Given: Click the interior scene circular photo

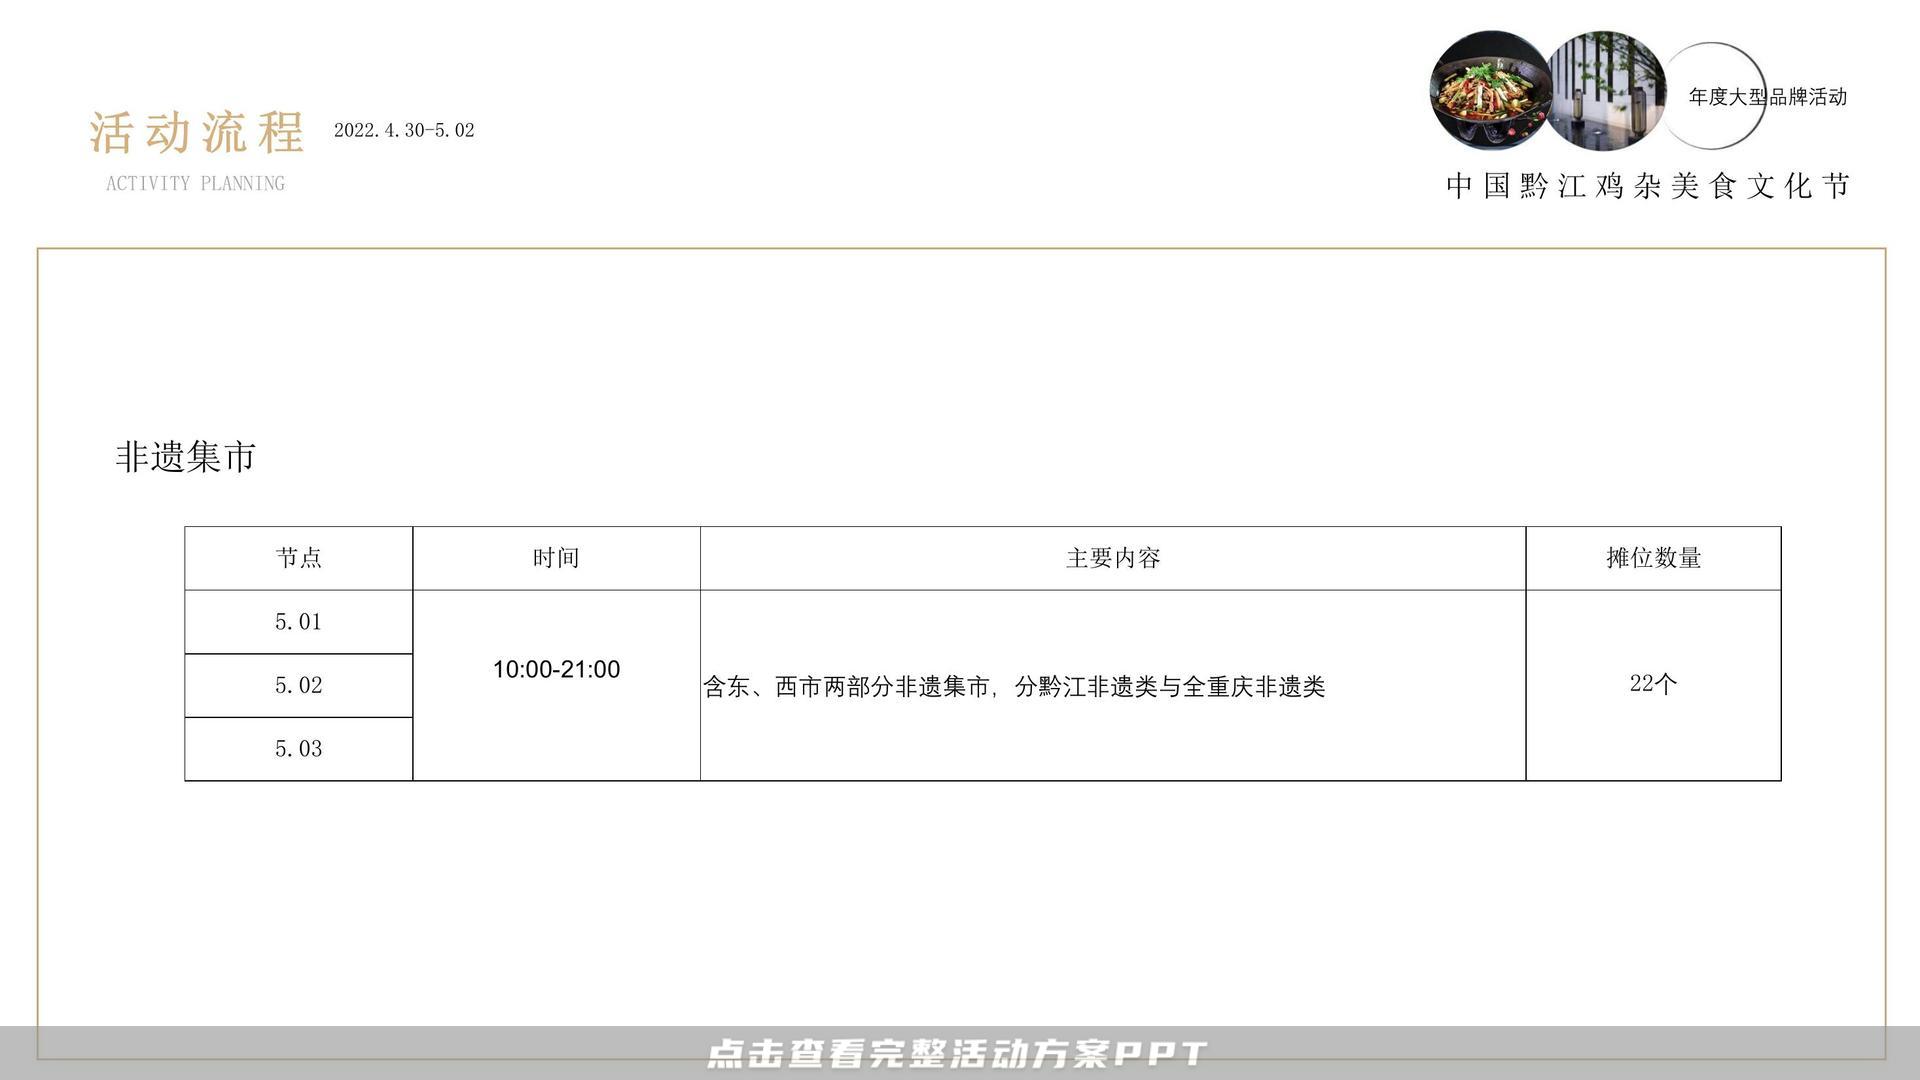Looking at the screenshot, I should point(1605,90).
